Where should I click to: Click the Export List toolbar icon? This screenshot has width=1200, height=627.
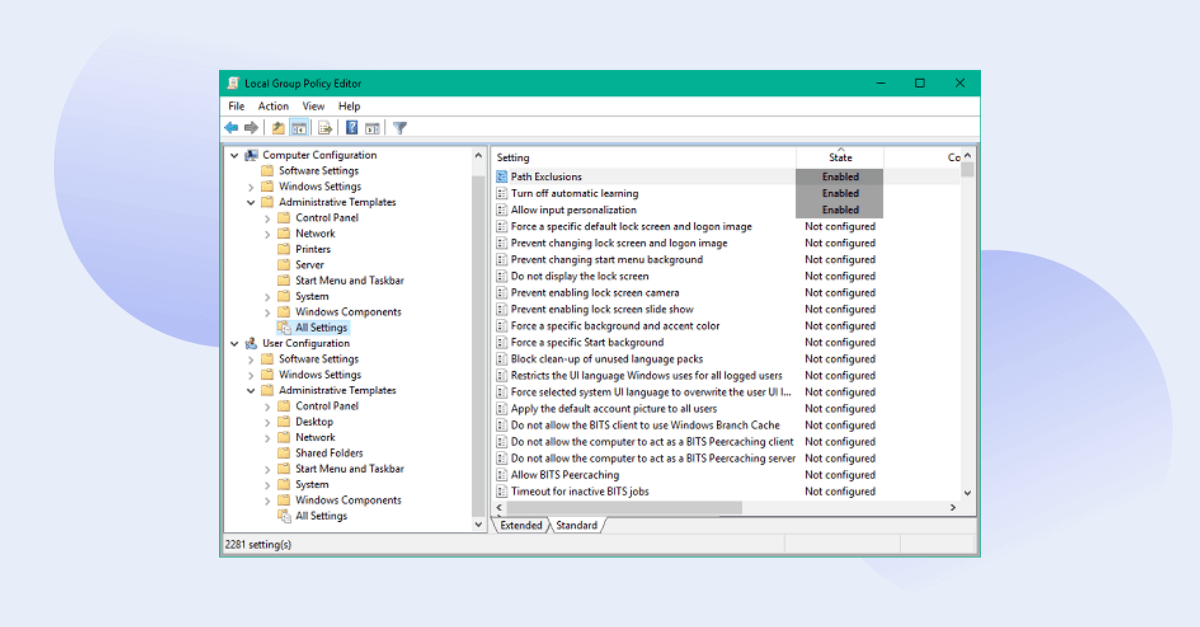pyautogui.click(x=323, y=127)
